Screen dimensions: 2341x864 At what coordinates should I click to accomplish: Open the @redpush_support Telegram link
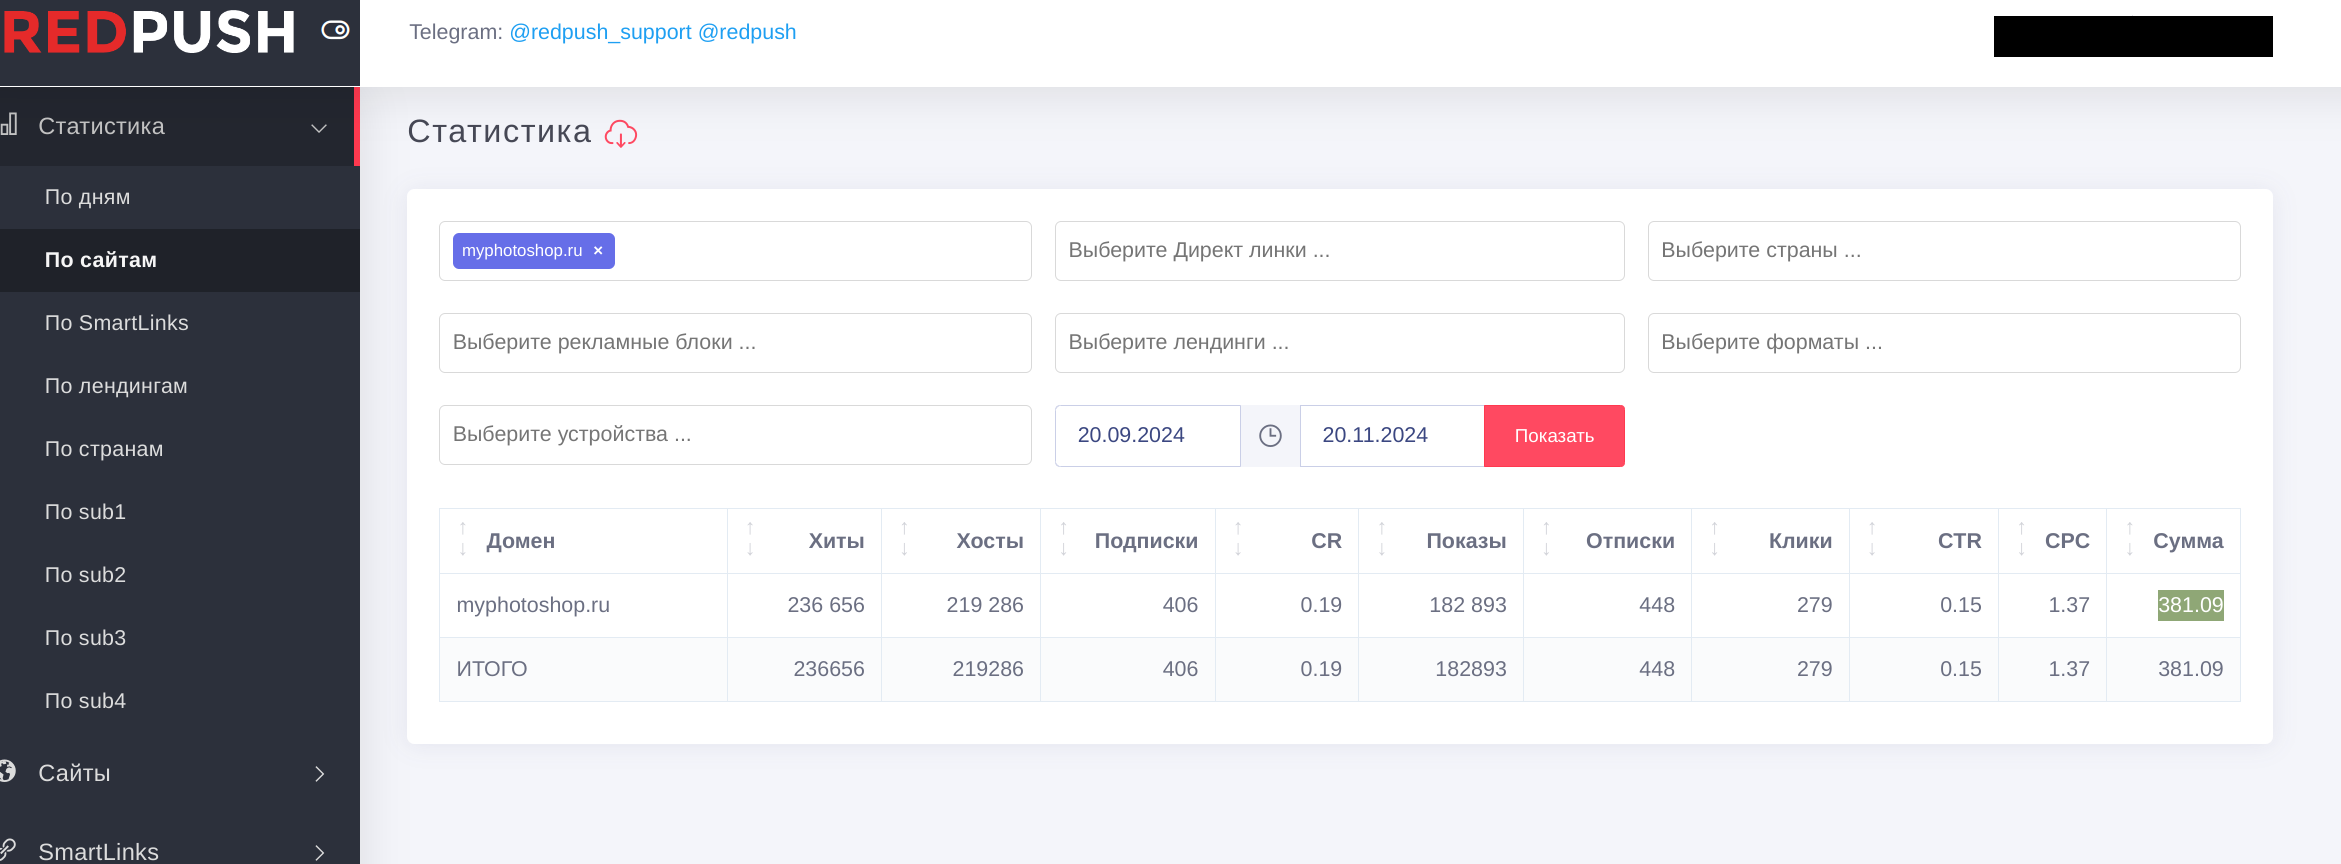click(x=600, y=32)
